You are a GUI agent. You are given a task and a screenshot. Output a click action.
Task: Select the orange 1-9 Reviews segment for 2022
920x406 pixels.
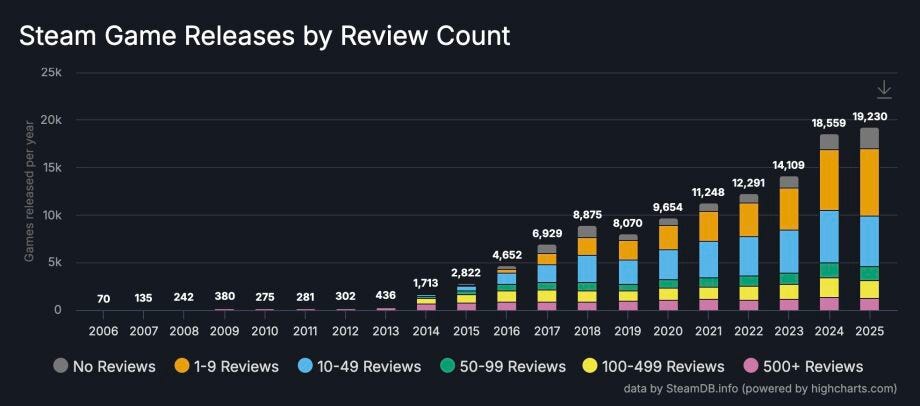(x=749, y=220)
